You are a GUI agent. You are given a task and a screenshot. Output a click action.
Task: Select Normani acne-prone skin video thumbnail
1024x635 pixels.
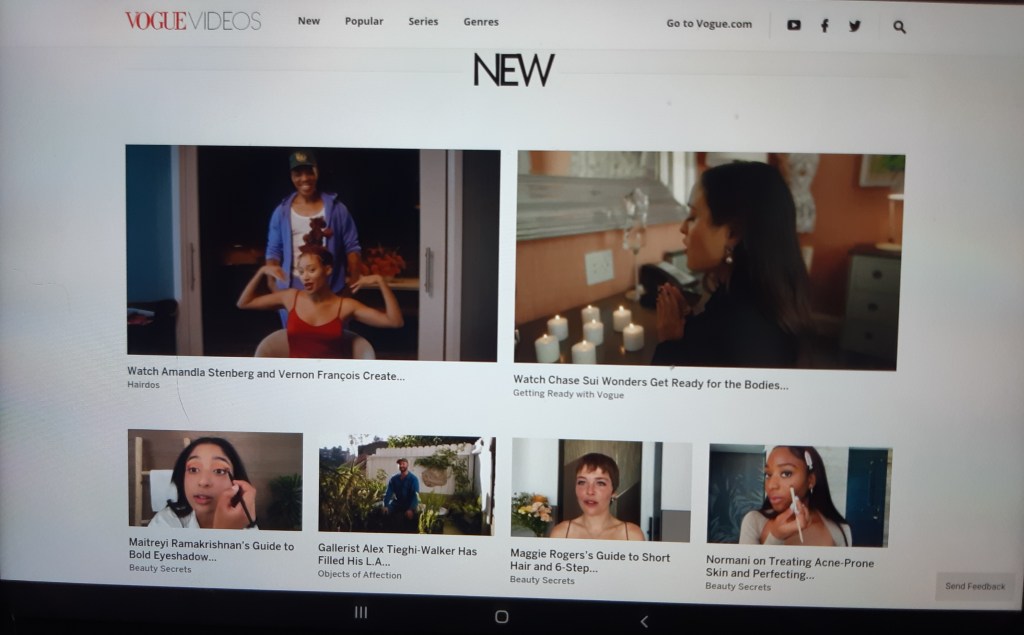799,495
